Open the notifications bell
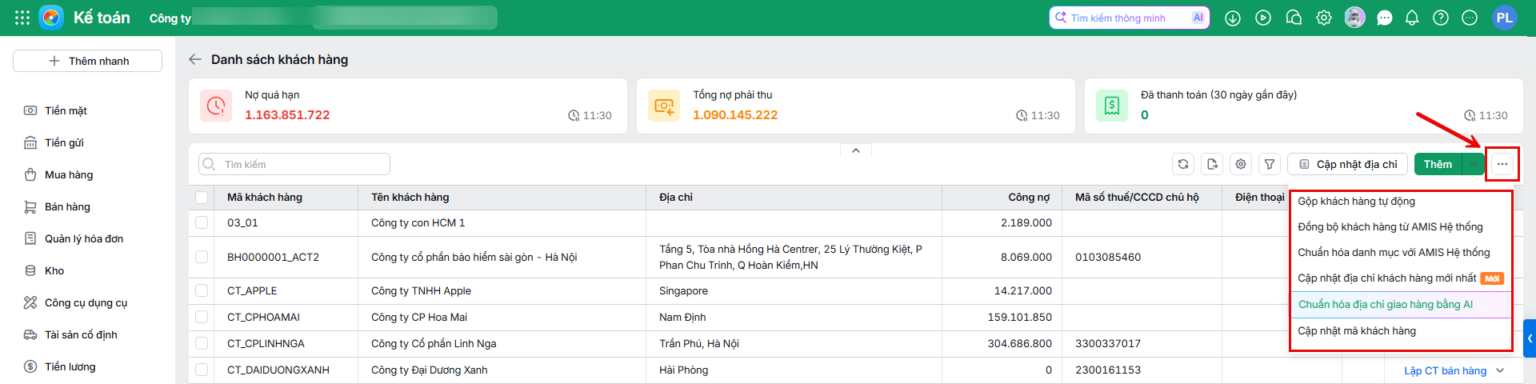The image size is (1536, 384). tap(1412, 18)
